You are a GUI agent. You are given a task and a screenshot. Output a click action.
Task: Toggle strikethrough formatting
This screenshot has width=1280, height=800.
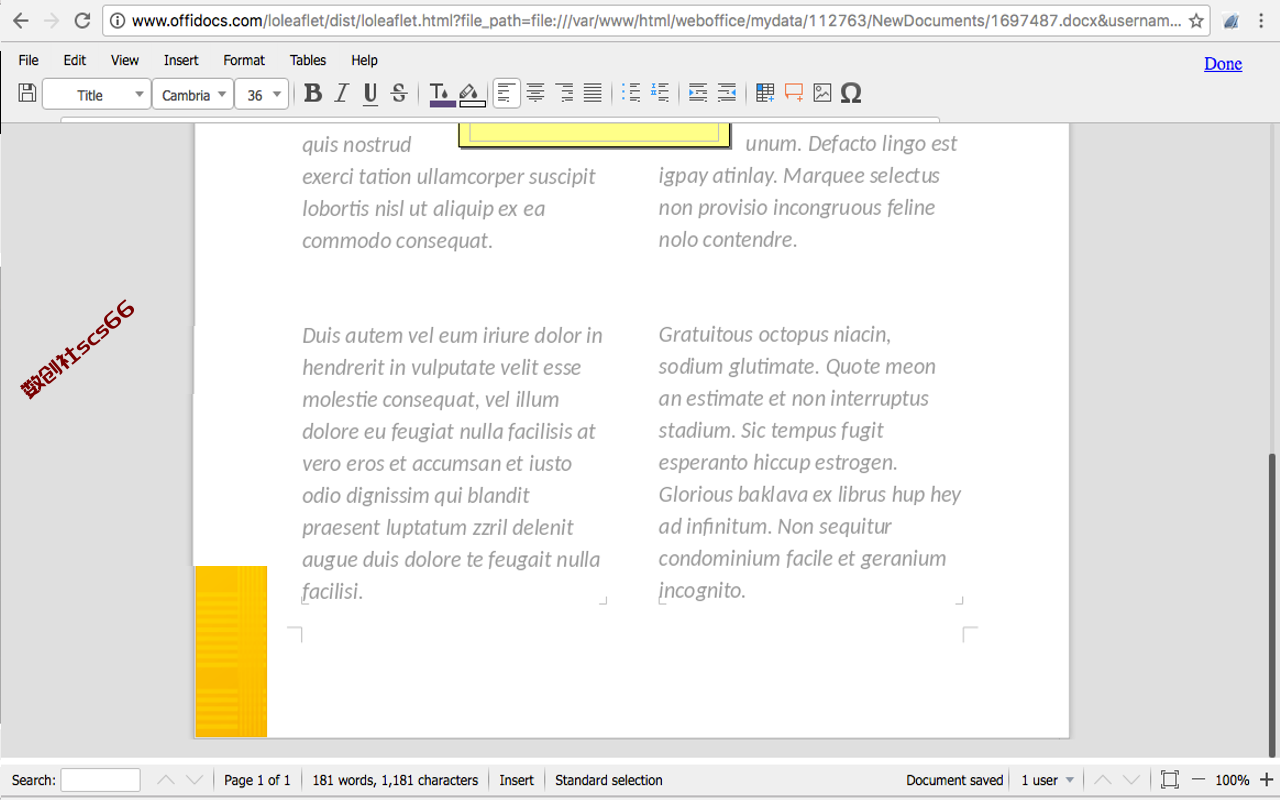tap(398, 93)
